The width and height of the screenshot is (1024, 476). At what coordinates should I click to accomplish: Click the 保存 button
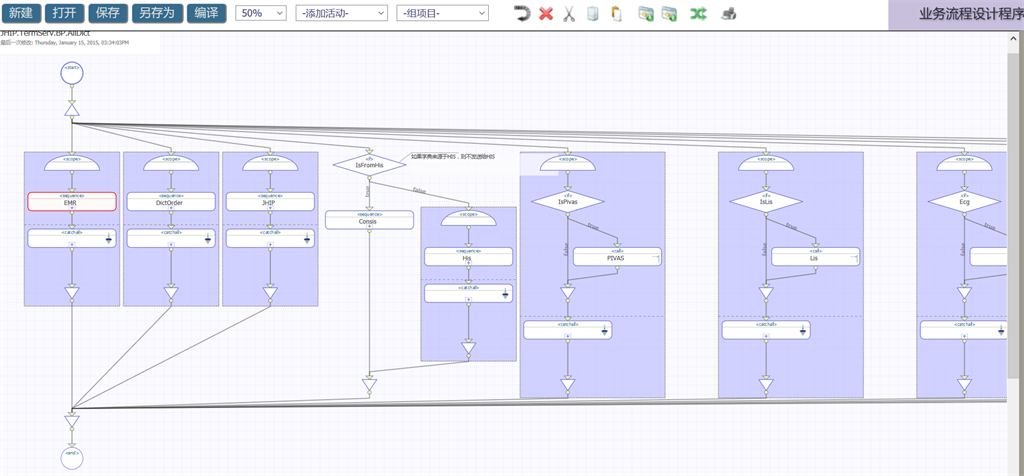tap(106, 13)
